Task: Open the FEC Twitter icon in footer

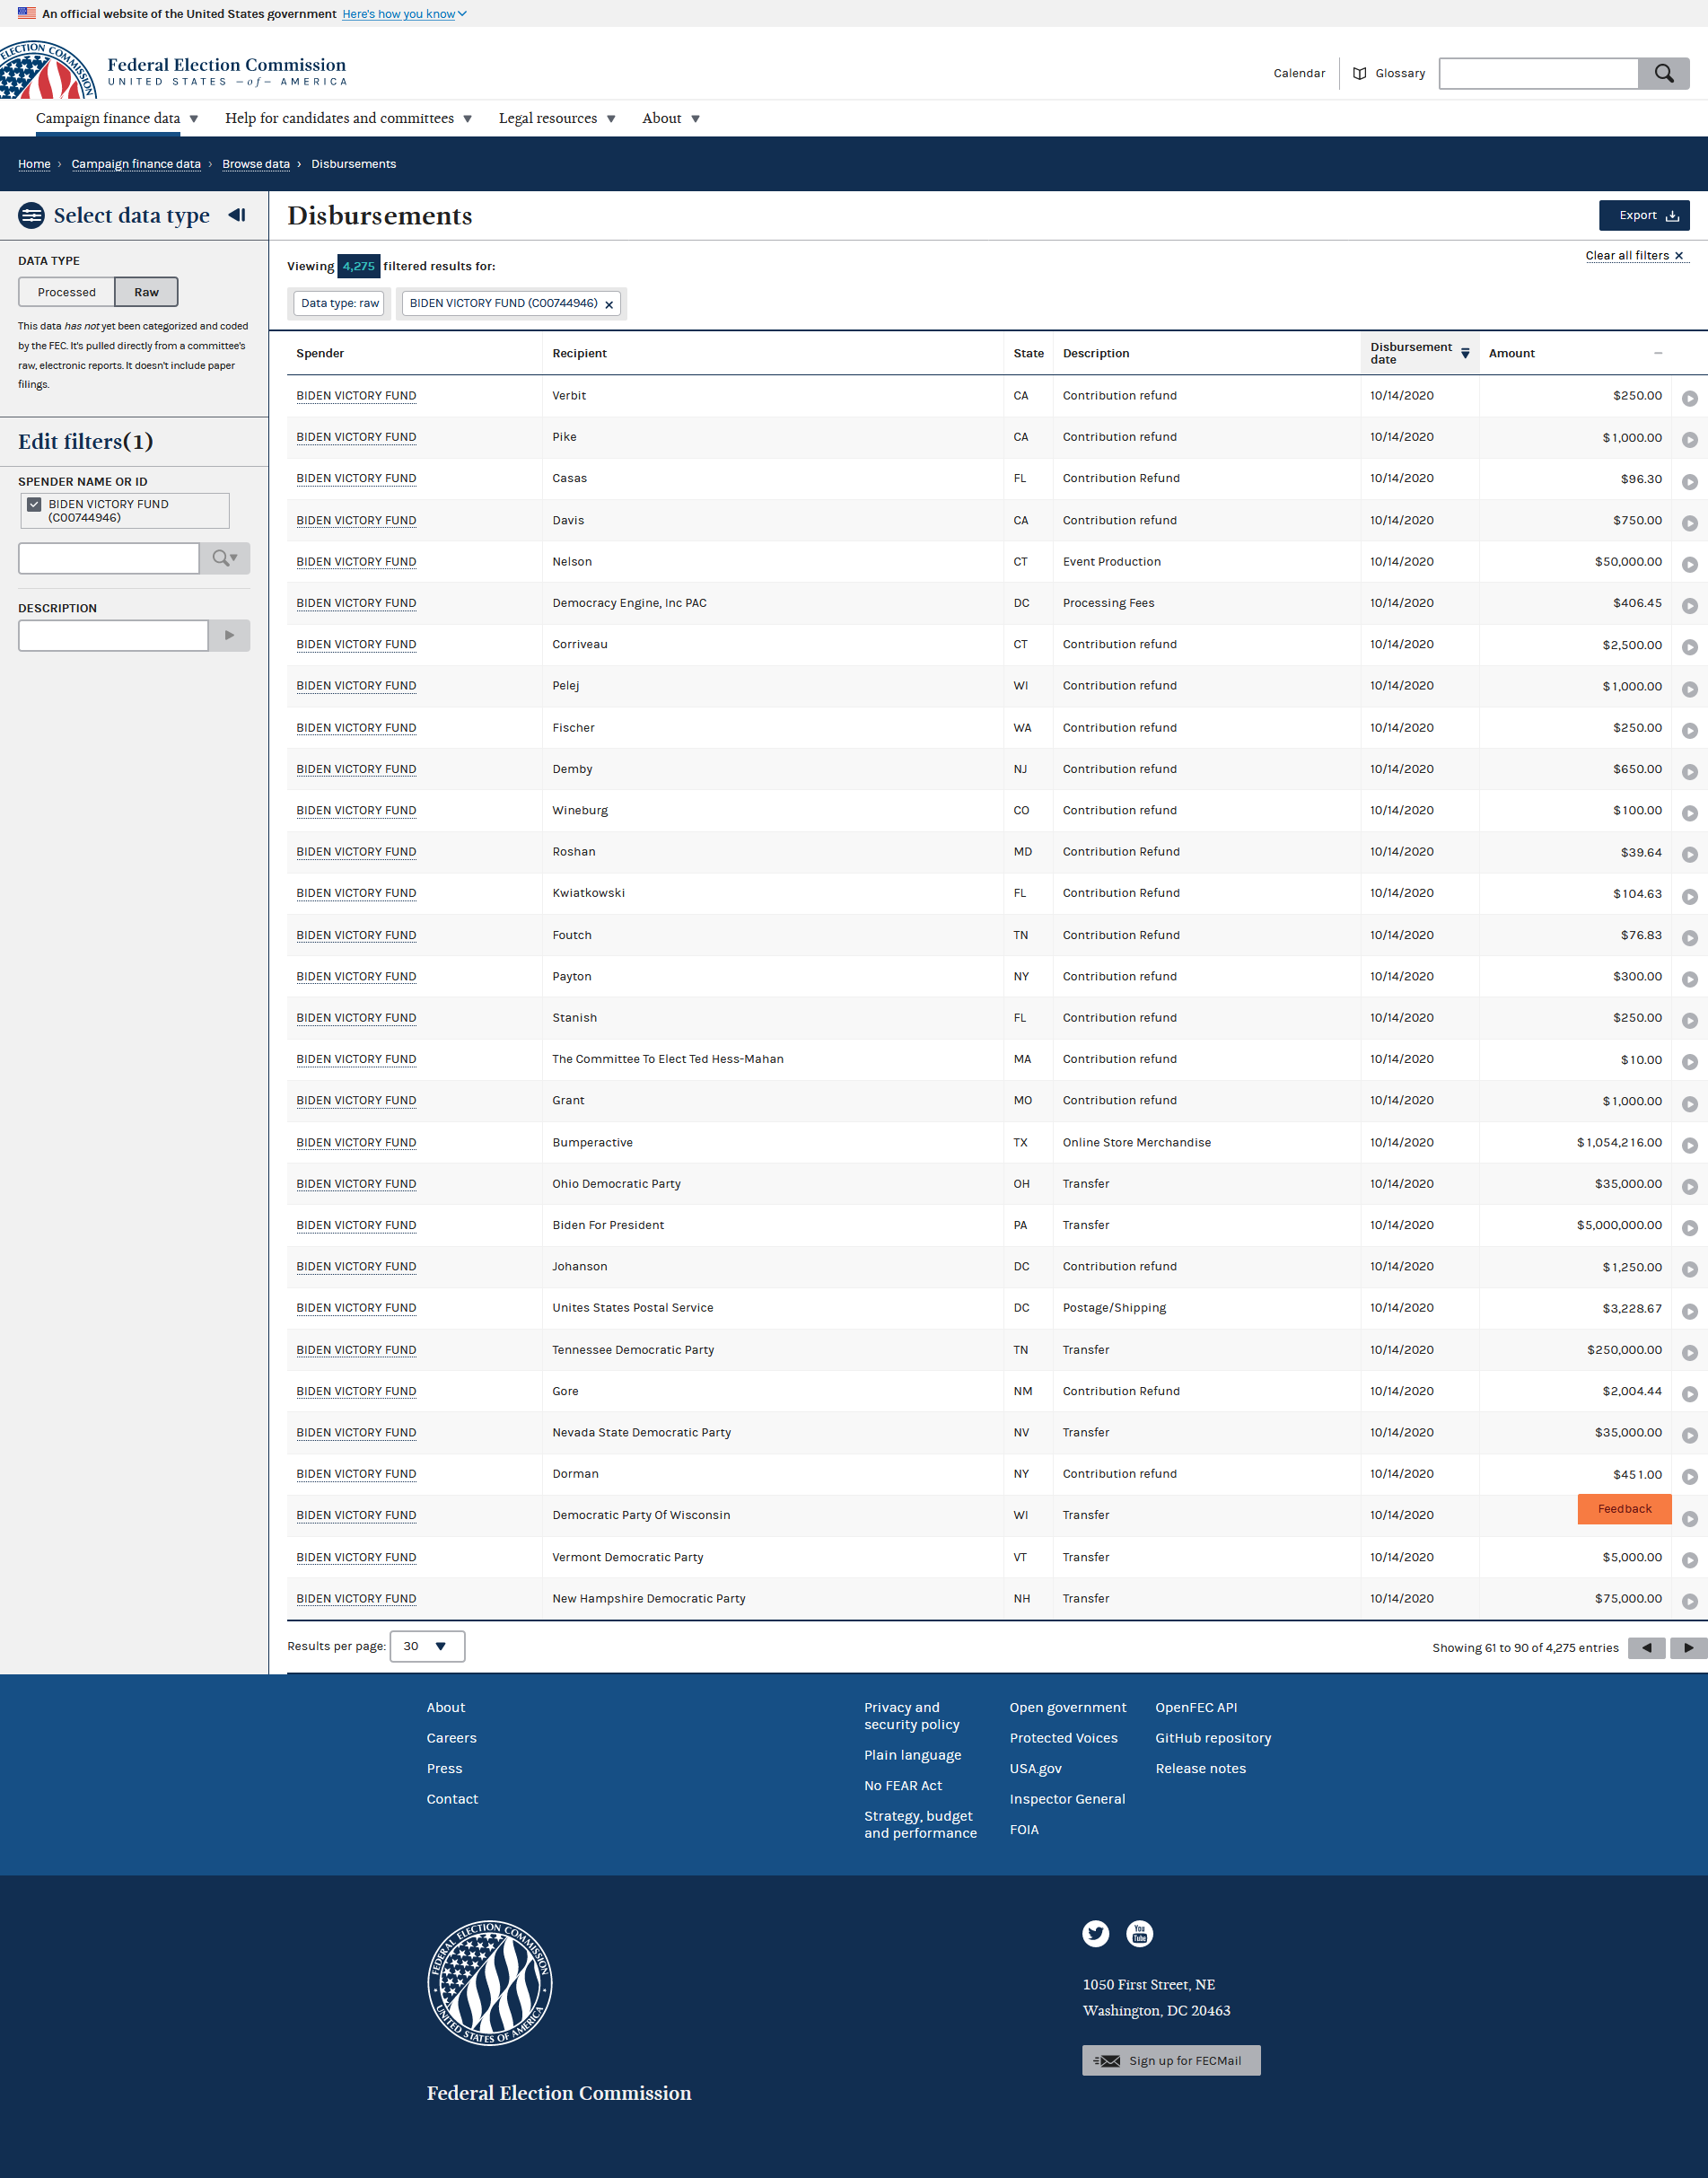Action: pos(1095,1933)
